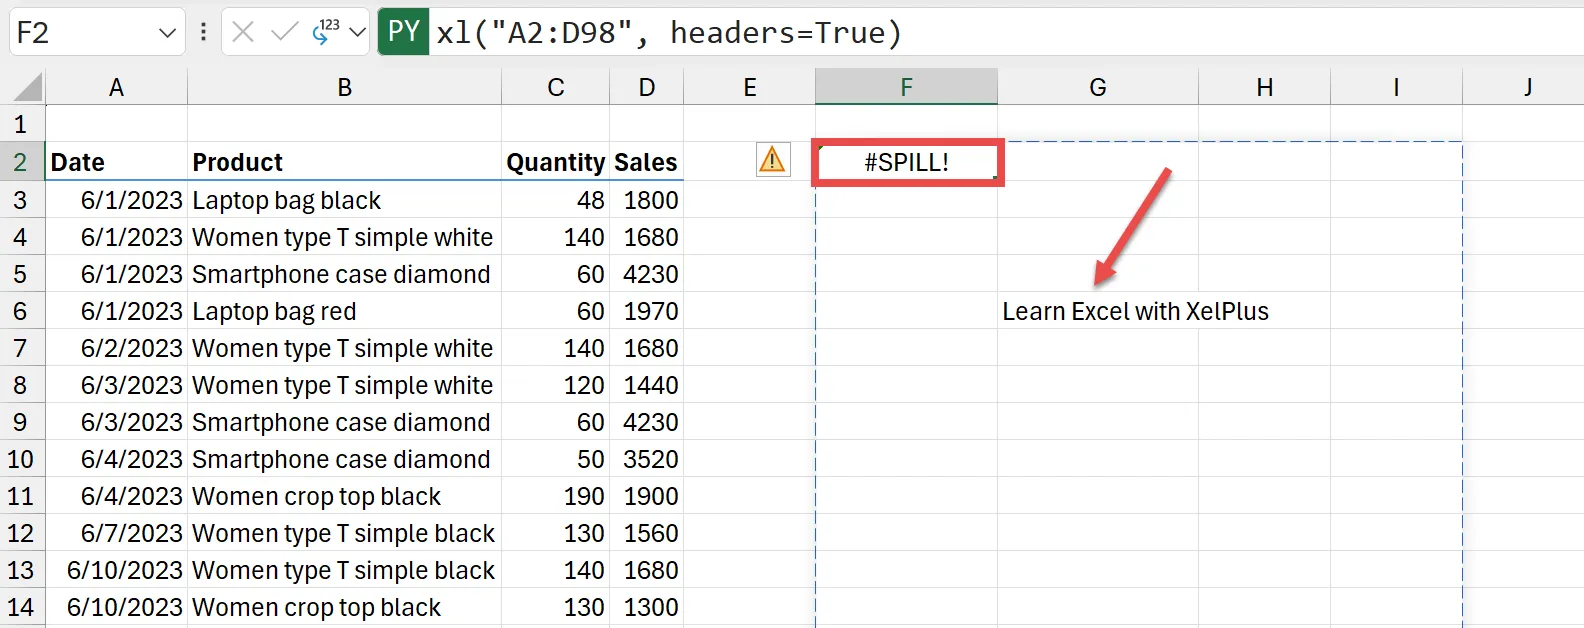Click the green PY Python badge

tap(403, 32)
